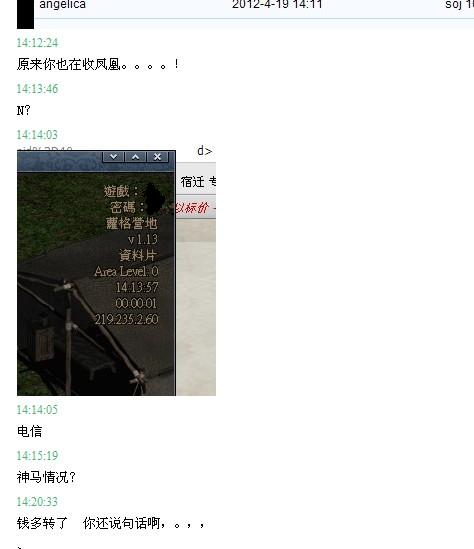474x549 pixels.
Task: Click the 14:14:03 timestamp
Action: [x=37, y=134]
